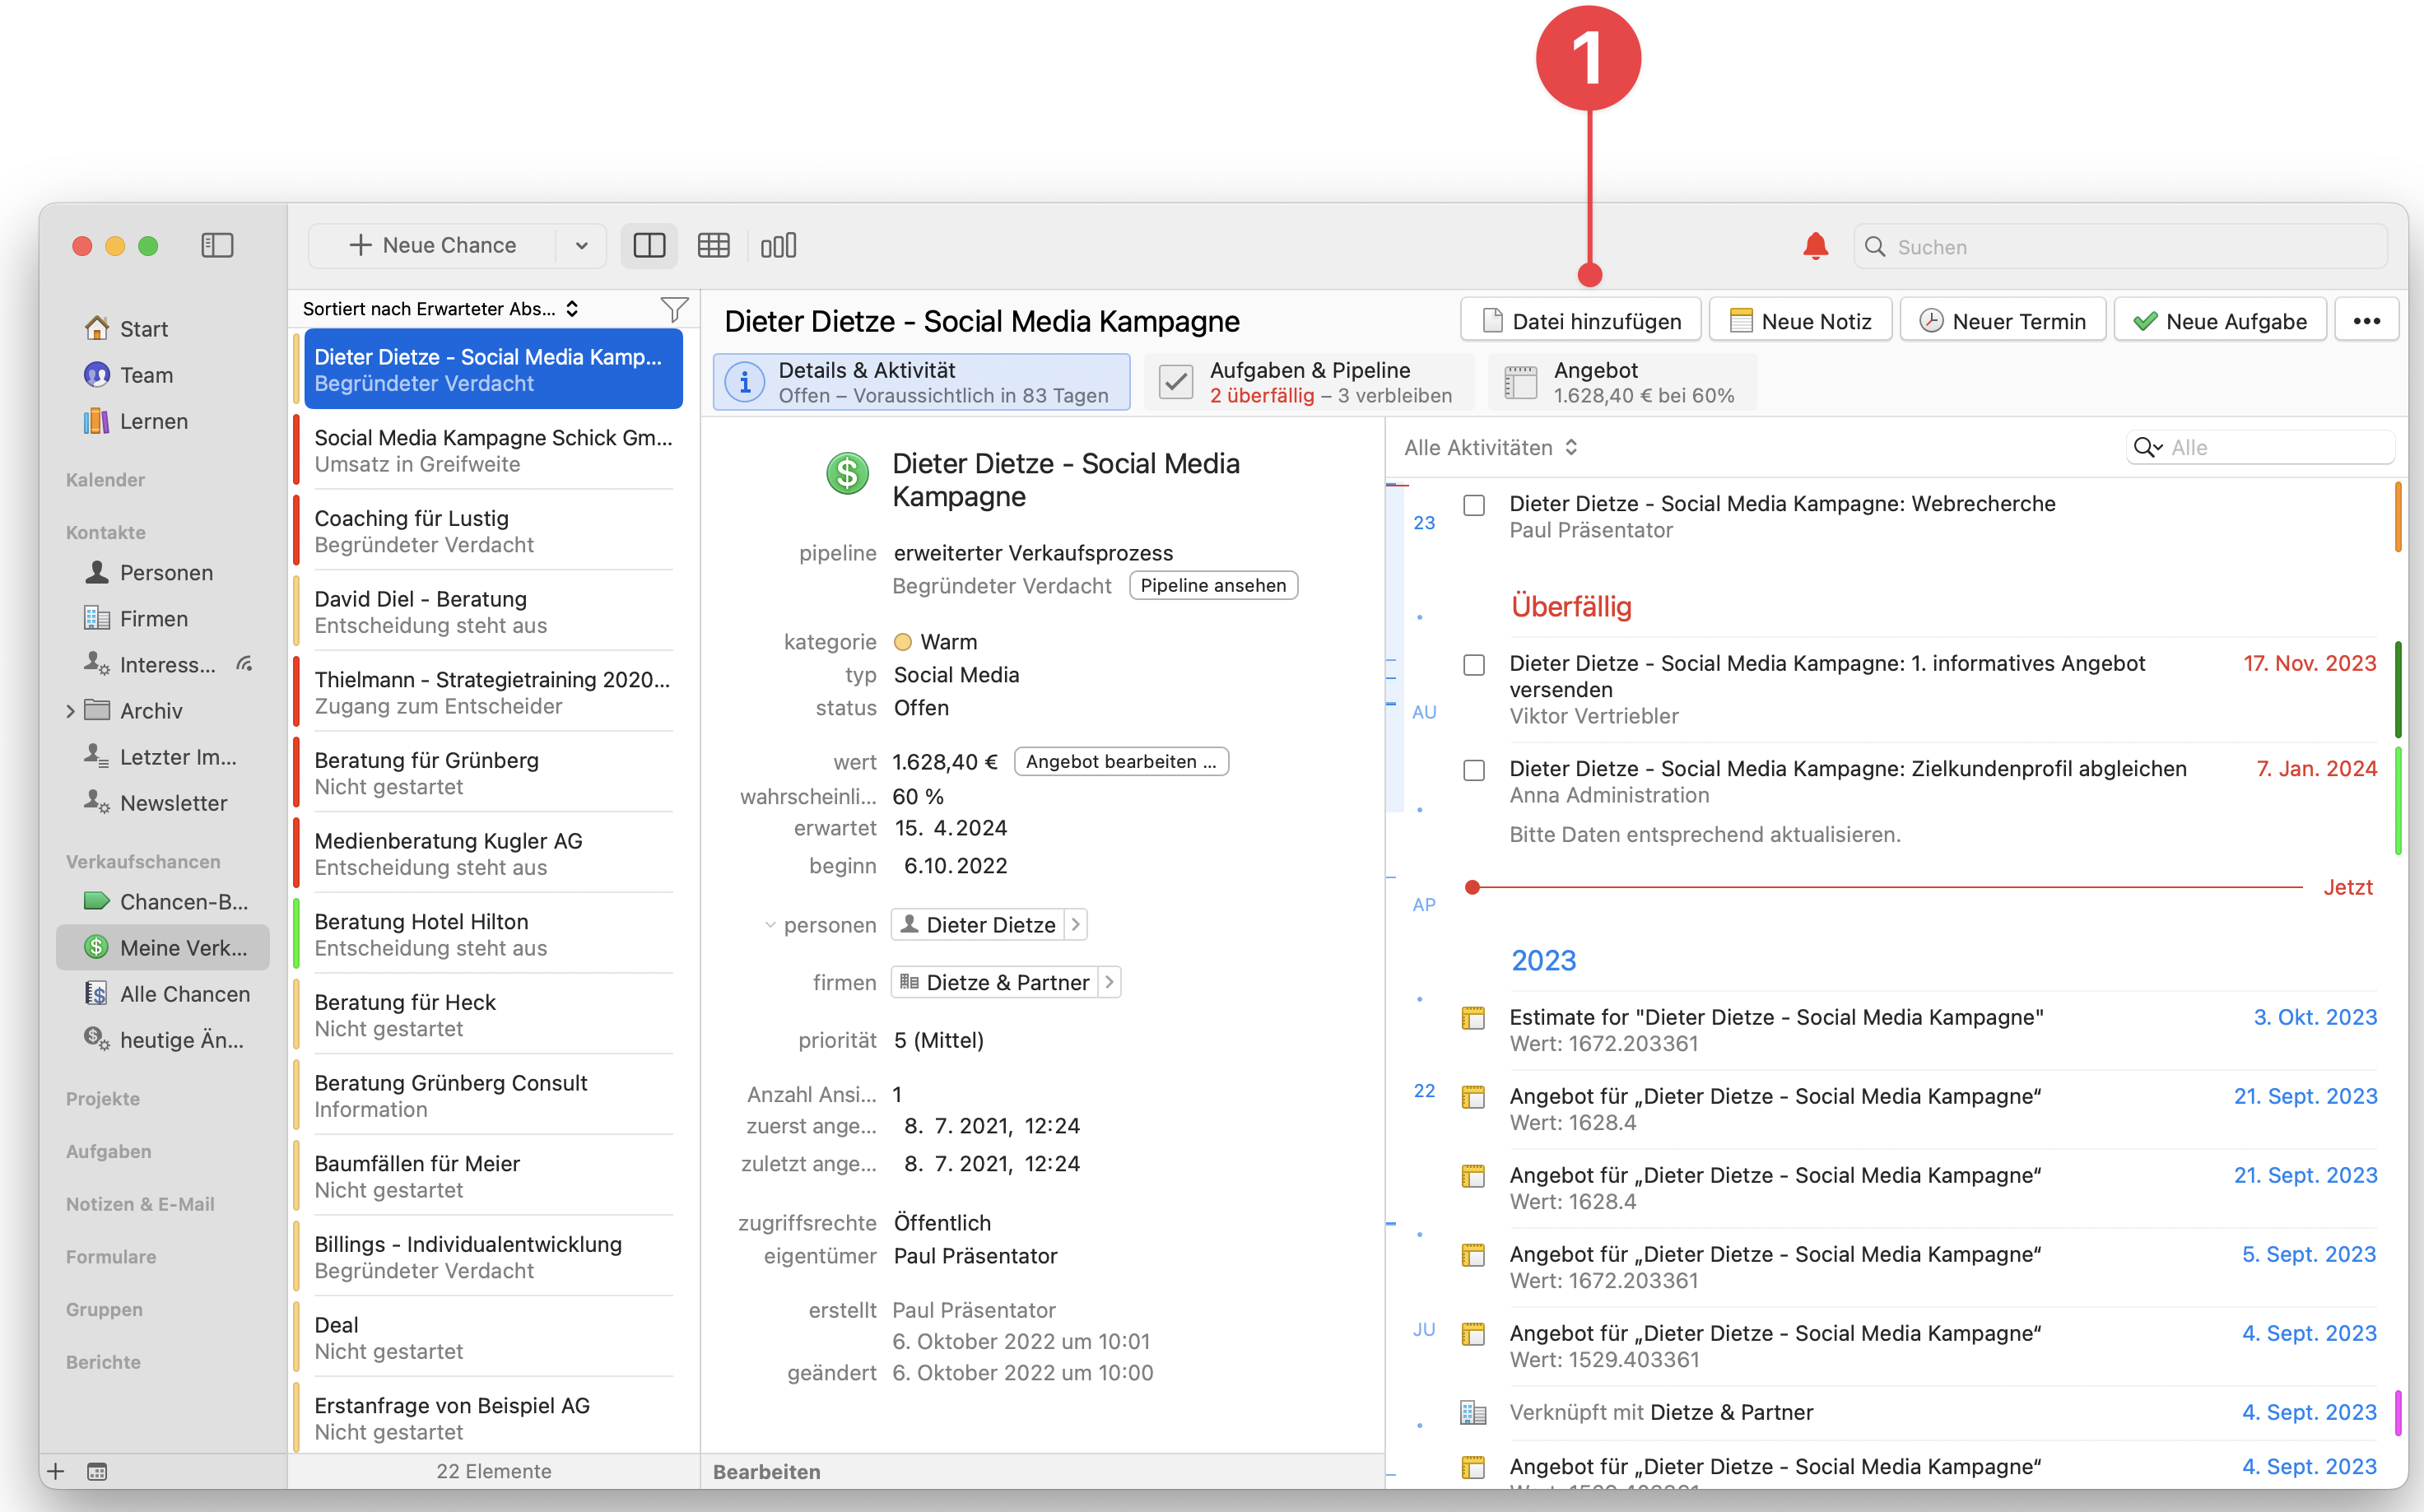Select split view layout icon

pyautogui.click(x=649, y=246)
